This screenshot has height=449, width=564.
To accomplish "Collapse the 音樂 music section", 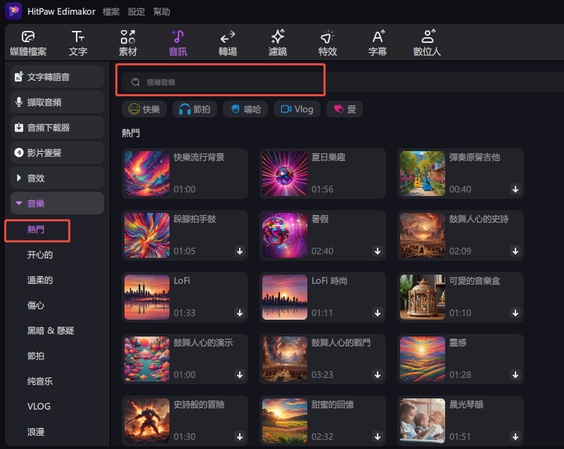I will pyautogui.click(x=57, y=203).
